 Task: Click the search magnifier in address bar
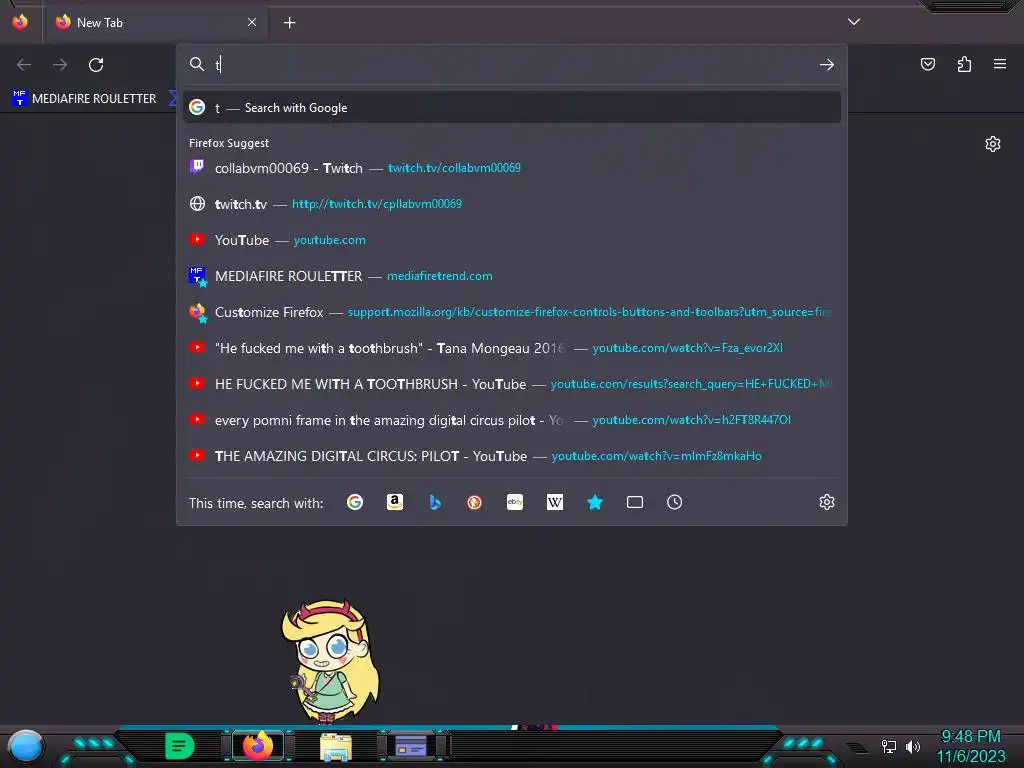pos(197,64)
